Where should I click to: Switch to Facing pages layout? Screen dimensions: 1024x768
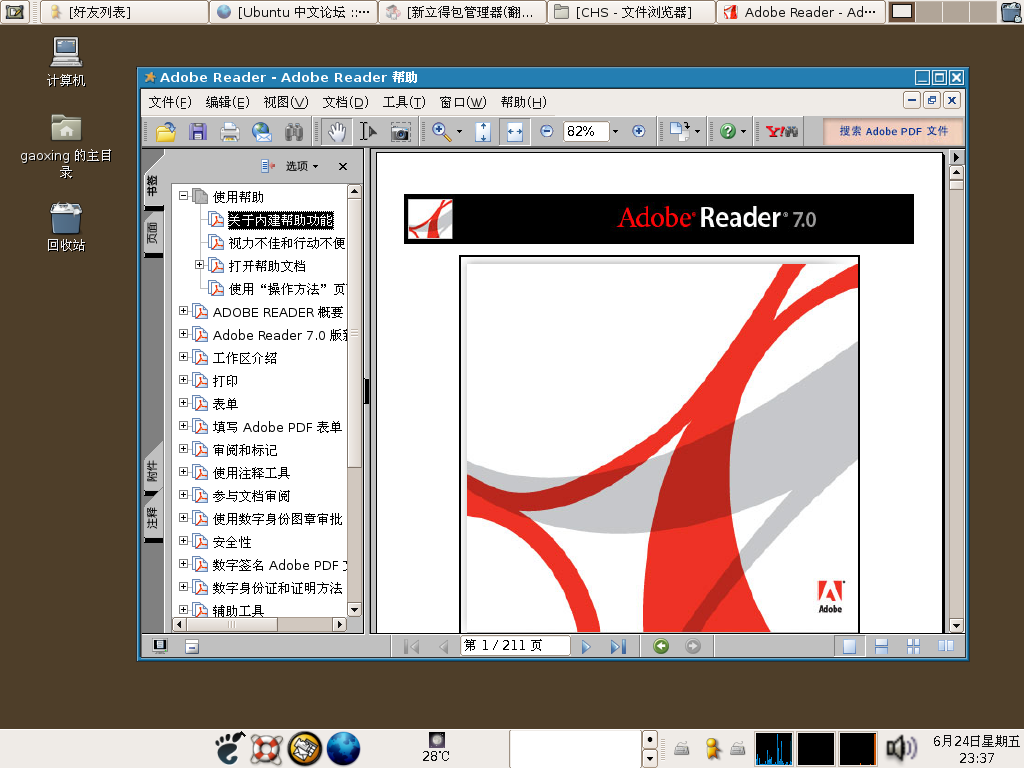pyautogui.click(x=946, y=647)
